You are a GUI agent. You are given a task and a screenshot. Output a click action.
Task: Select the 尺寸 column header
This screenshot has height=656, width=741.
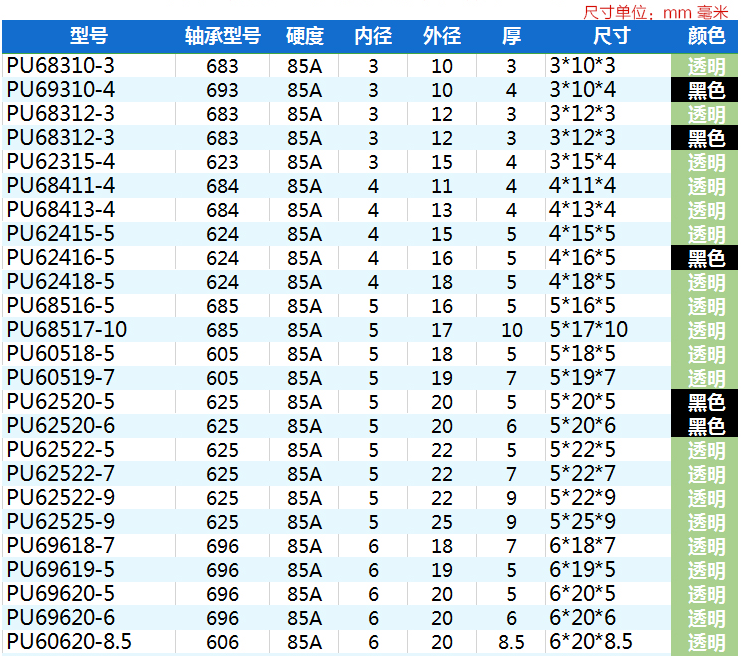[x=610, y=37]
